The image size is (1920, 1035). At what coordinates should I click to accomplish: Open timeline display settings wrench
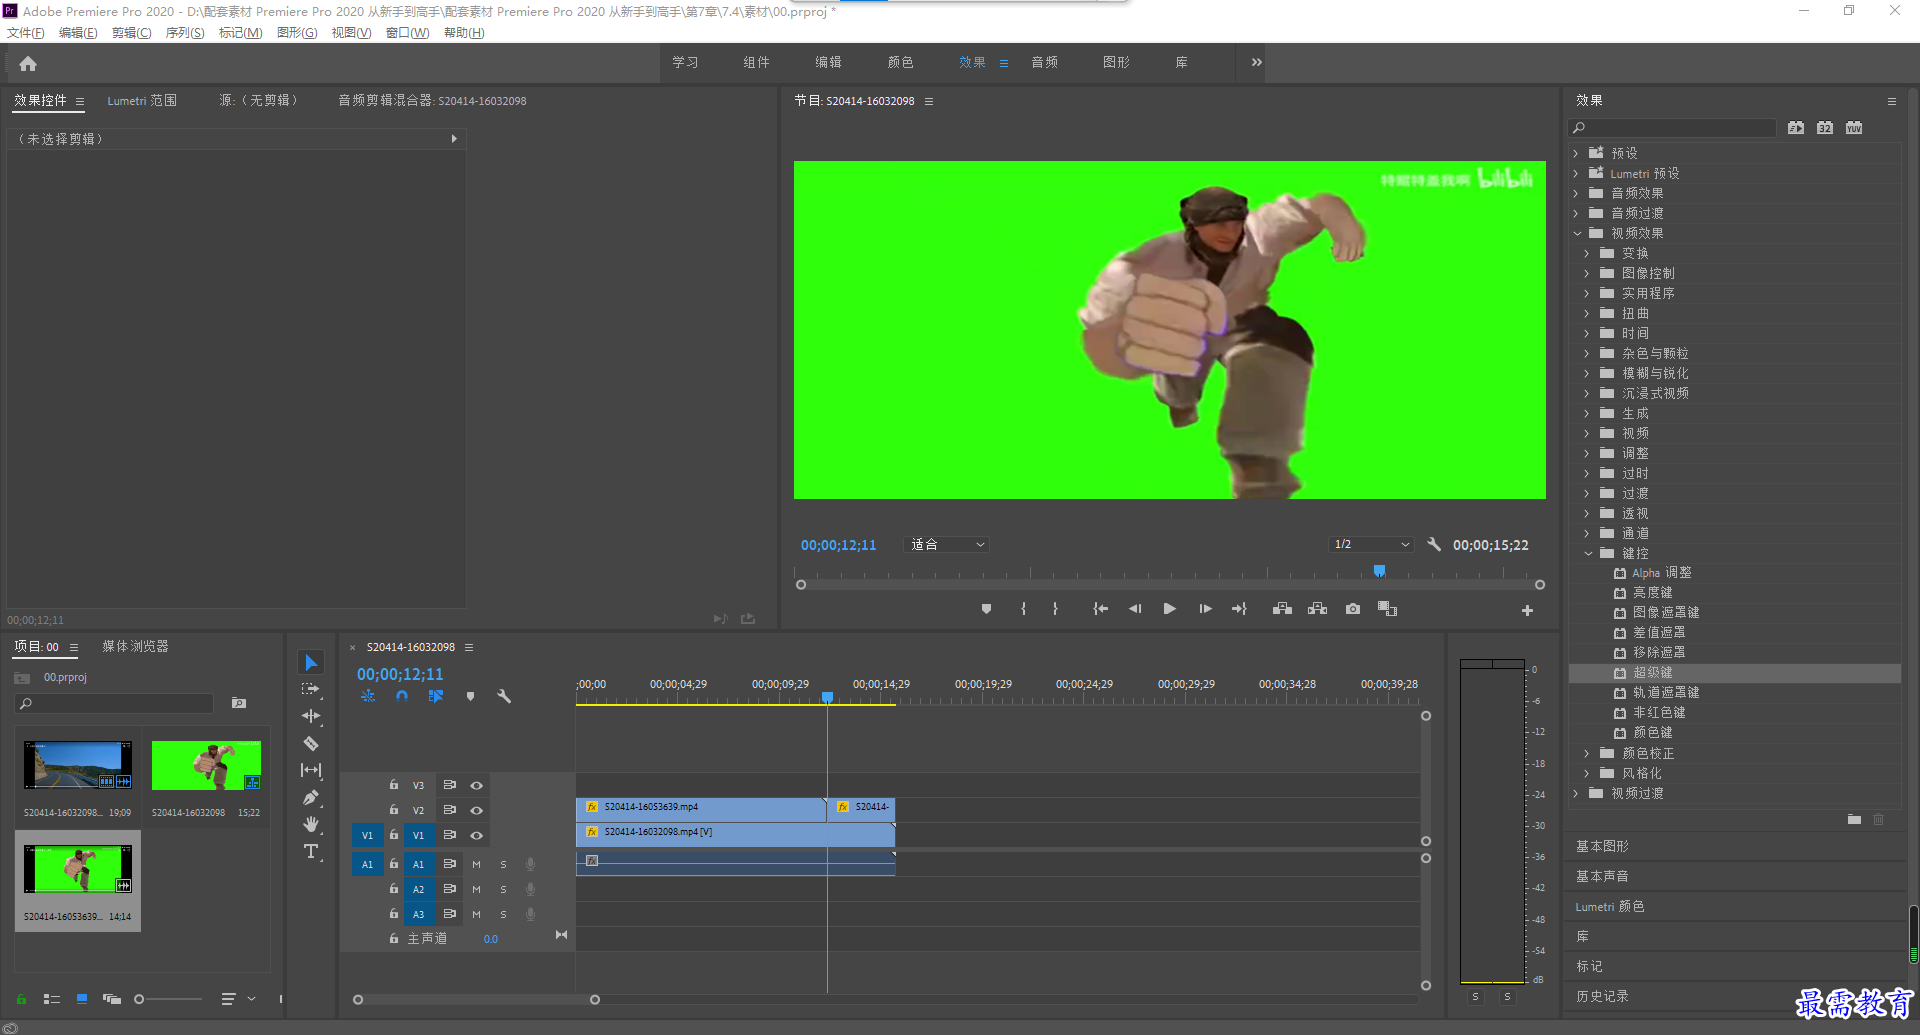[x=504, y=696]
